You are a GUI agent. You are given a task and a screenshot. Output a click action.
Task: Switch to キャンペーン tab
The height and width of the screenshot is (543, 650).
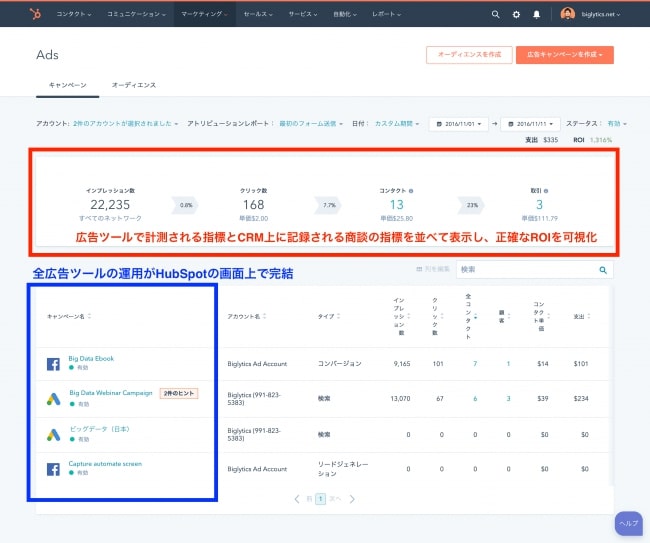68,85
